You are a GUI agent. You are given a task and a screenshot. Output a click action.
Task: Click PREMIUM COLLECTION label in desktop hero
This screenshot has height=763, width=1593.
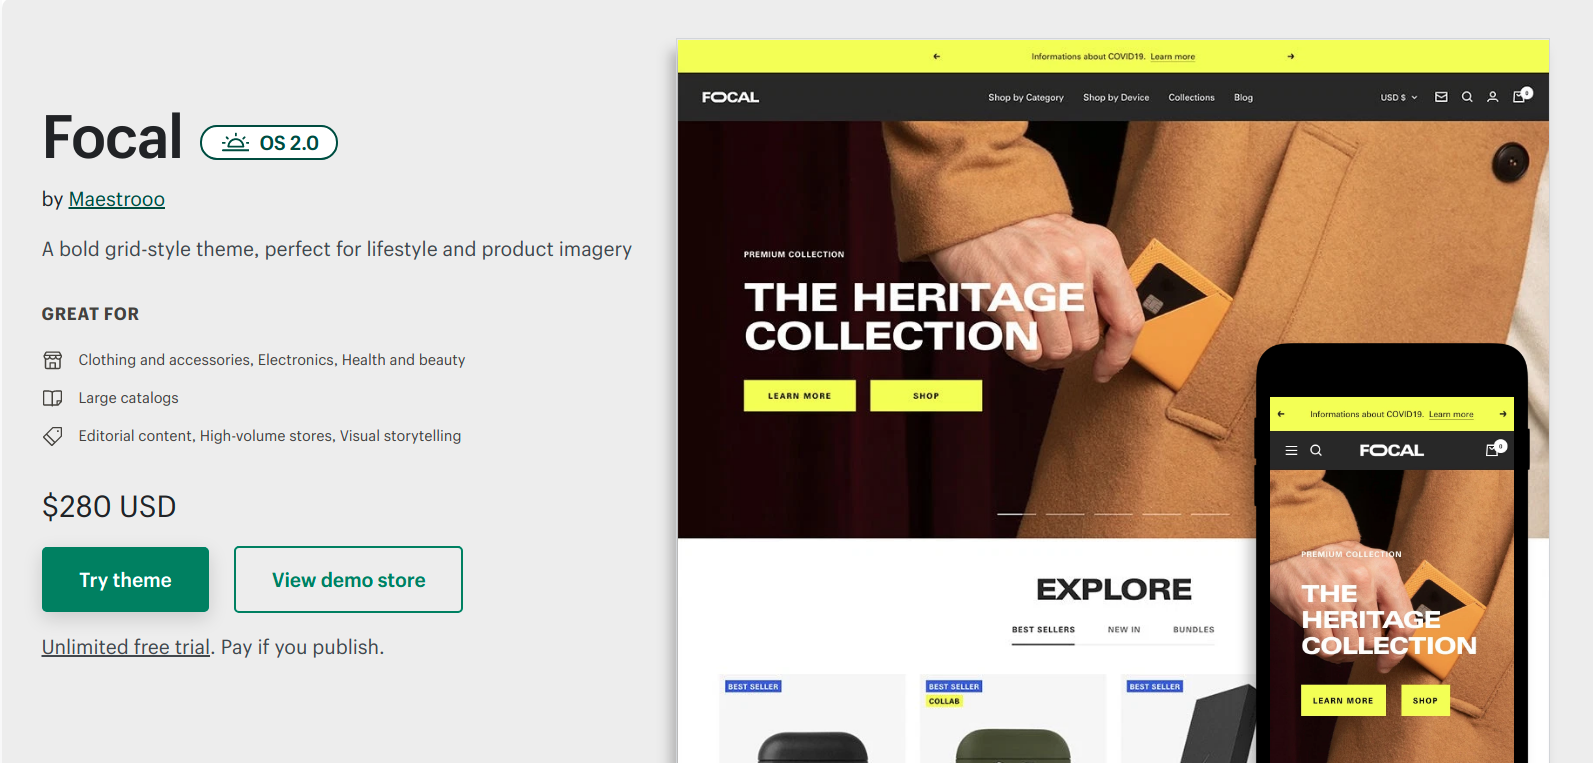pos(794,254)
